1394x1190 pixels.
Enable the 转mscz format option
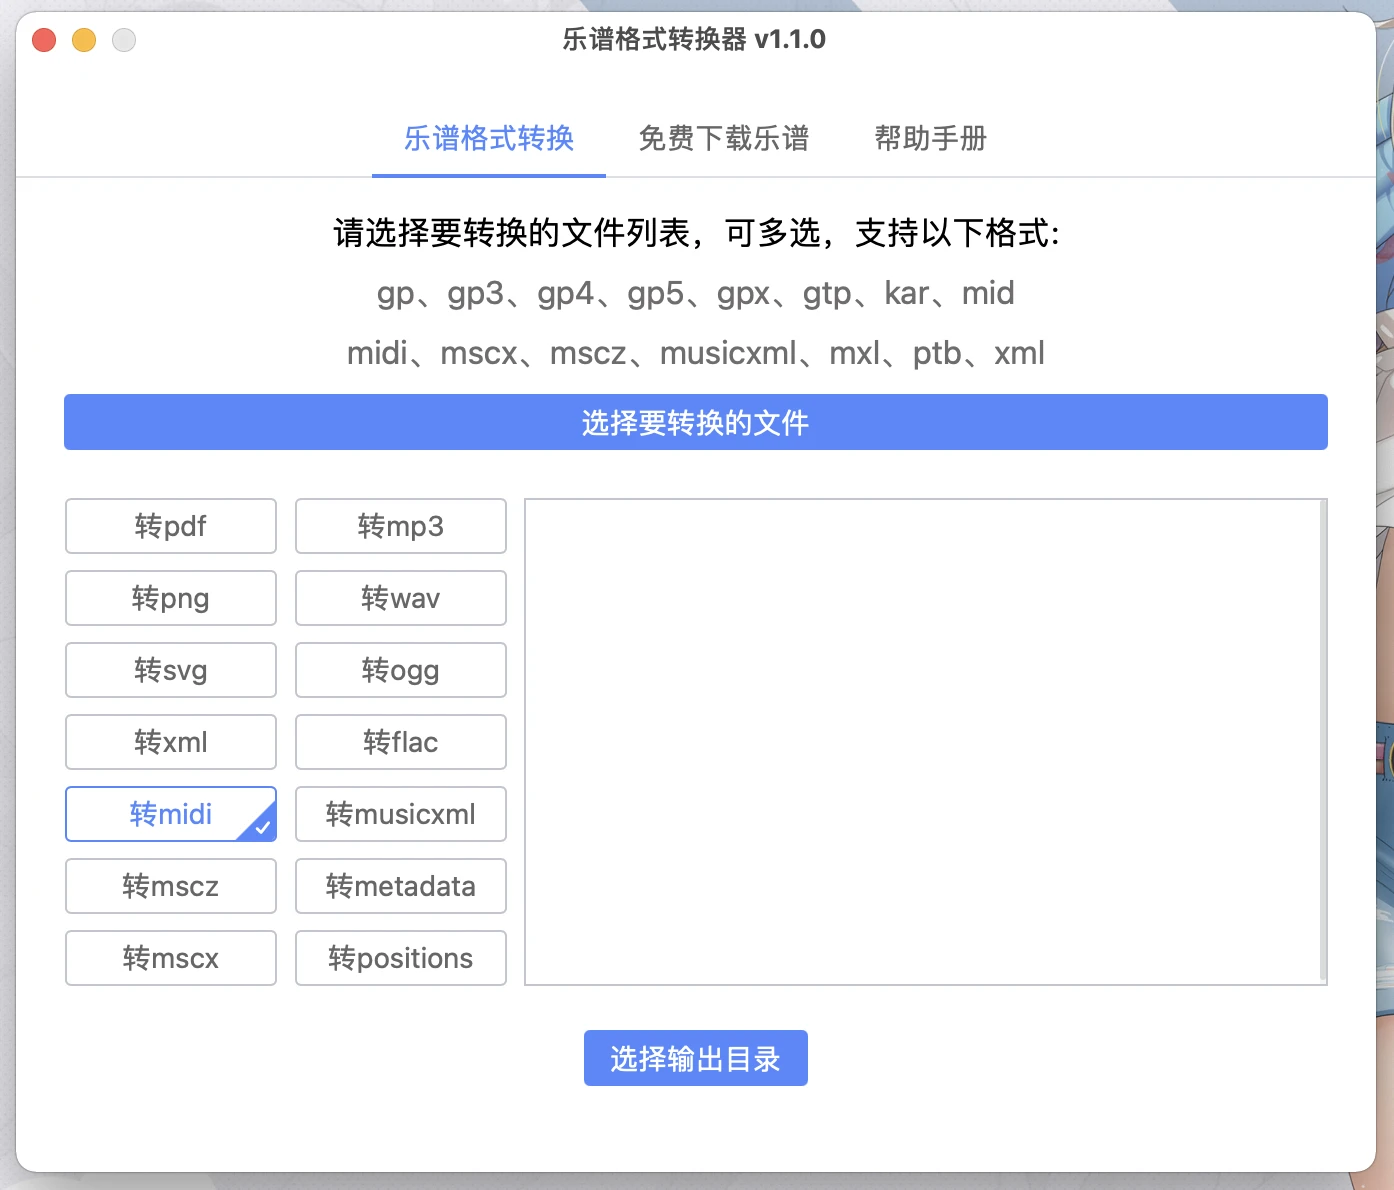[x=171, y=886]
